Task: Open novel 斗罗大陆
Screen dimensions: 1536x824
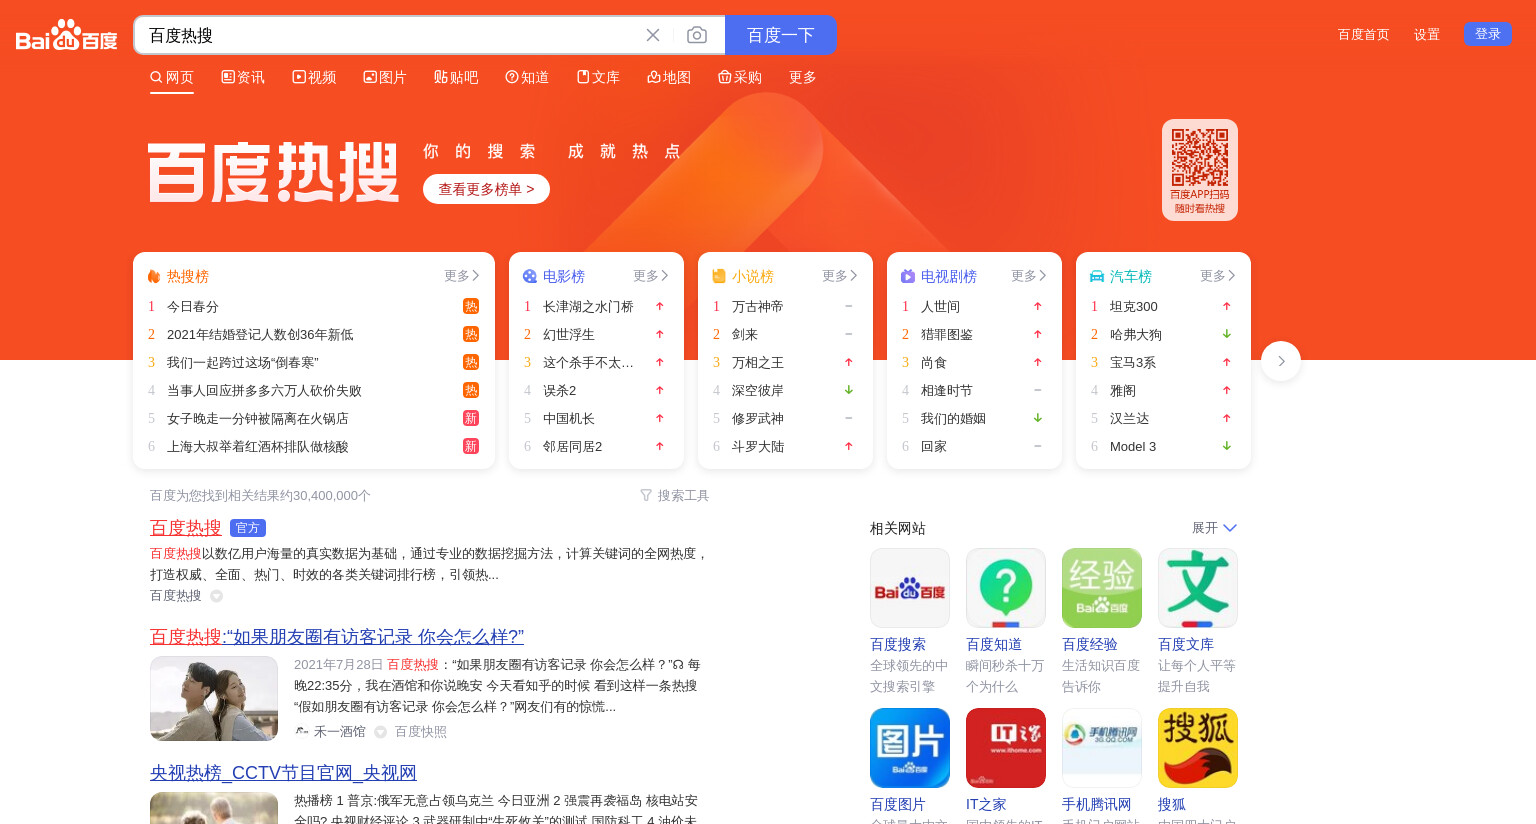Action: click(x=758, y=446)
